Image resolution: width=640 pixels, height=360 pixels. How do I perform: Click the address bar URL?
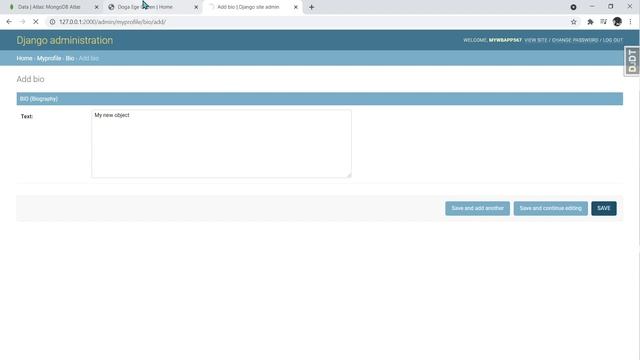112,22
